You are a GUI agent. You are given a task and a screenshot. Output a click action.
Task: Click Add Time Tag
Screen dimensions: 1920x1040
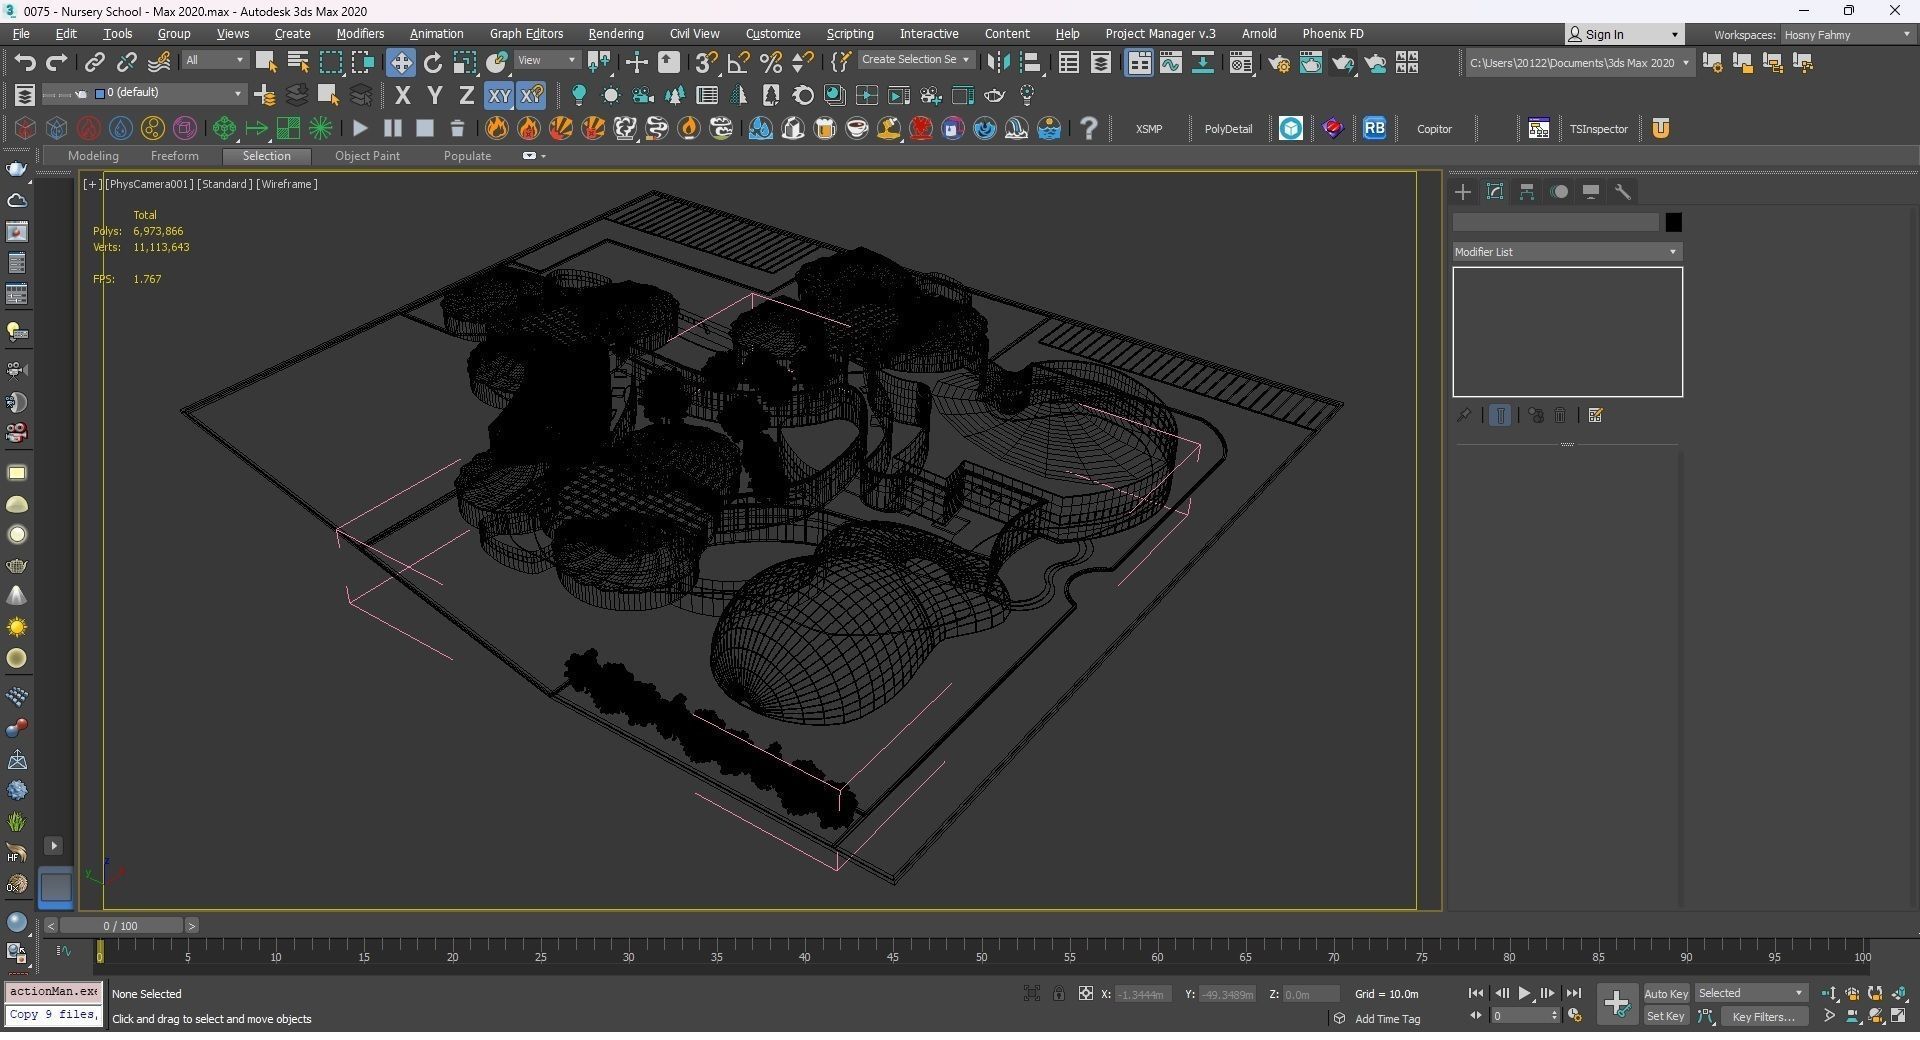1387,1019
